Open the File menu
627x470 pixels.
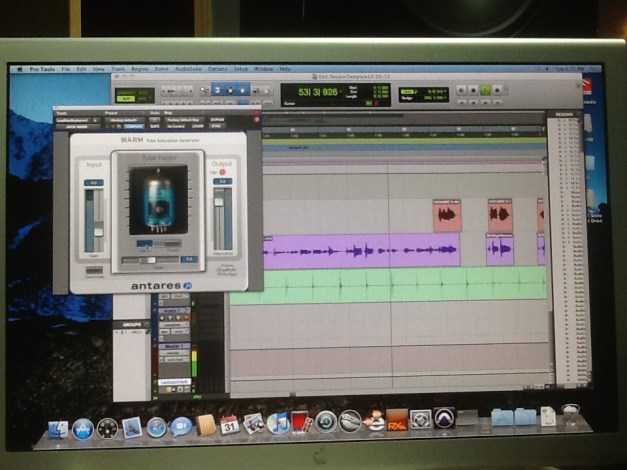(66, 69)
